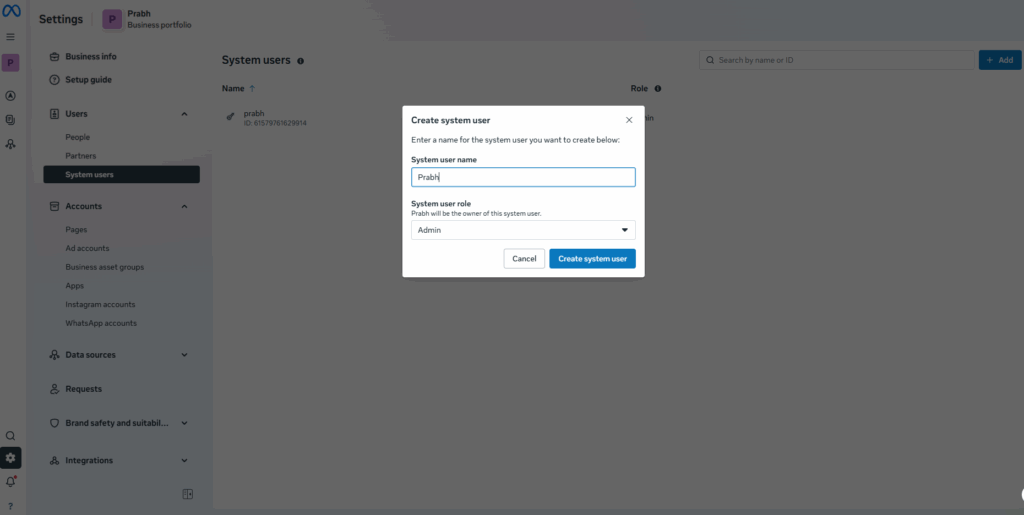
Task: Click the search magnifier icon in left rail
Action: tap(10, 435)
